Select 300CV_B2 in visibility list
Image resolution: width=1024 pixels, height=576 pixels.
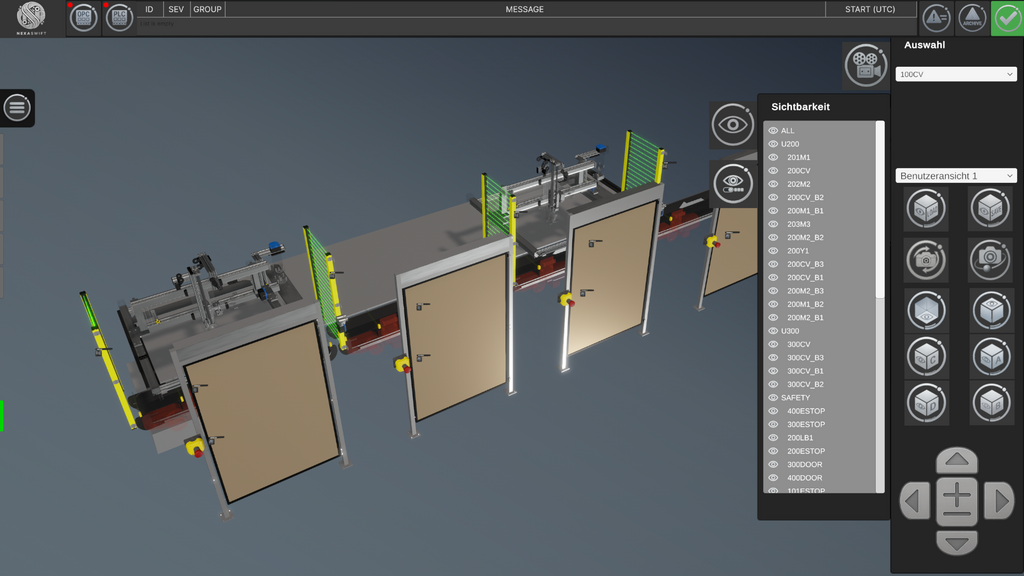(x=805, y=385)
